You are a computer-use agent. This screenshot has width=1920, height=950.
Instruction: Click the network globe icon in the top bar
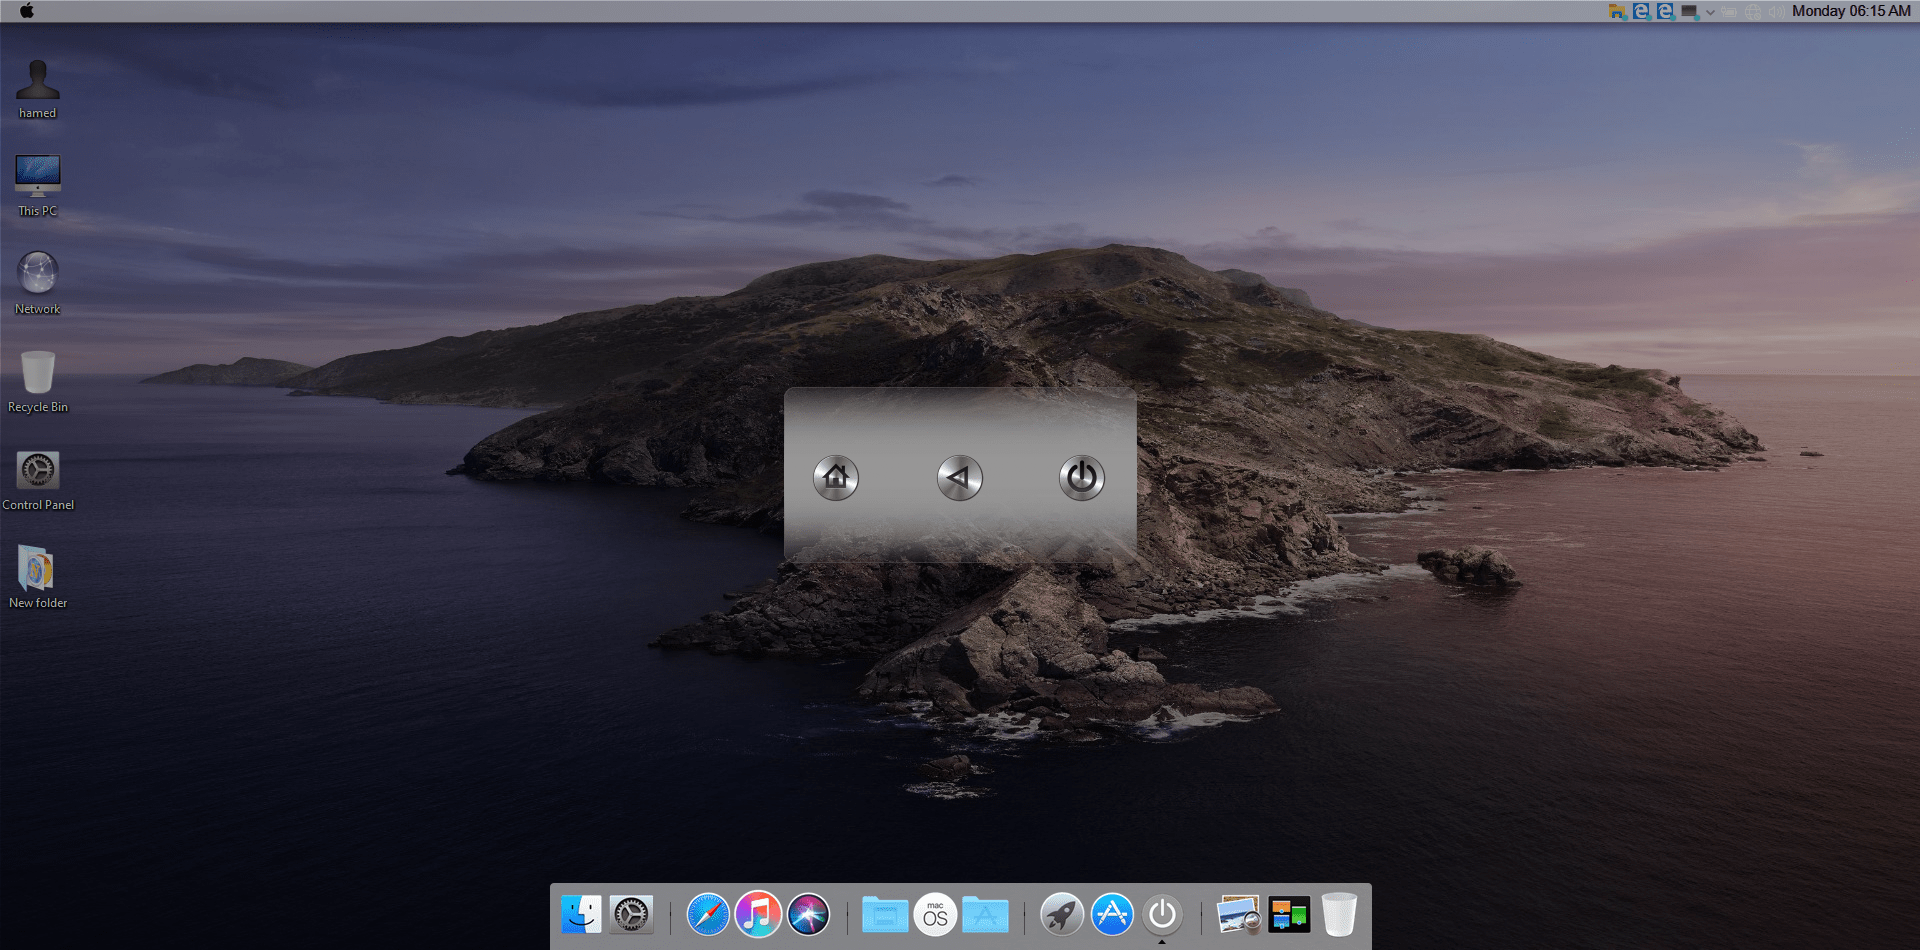pyautogui.click(x=1753, y=12)
